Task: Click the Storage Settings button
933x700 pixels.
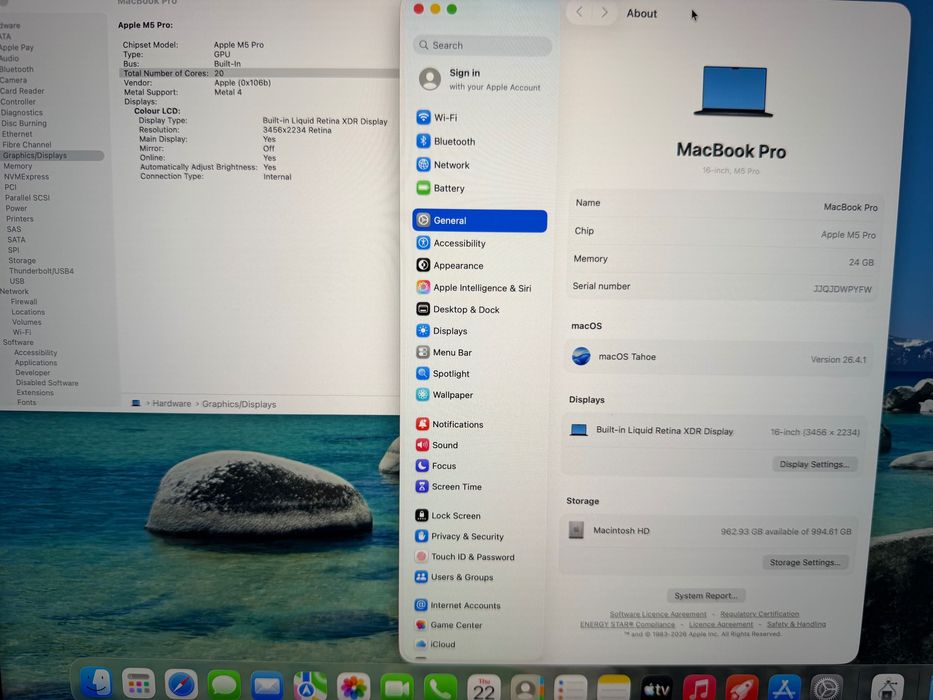Action: [805, 562]
